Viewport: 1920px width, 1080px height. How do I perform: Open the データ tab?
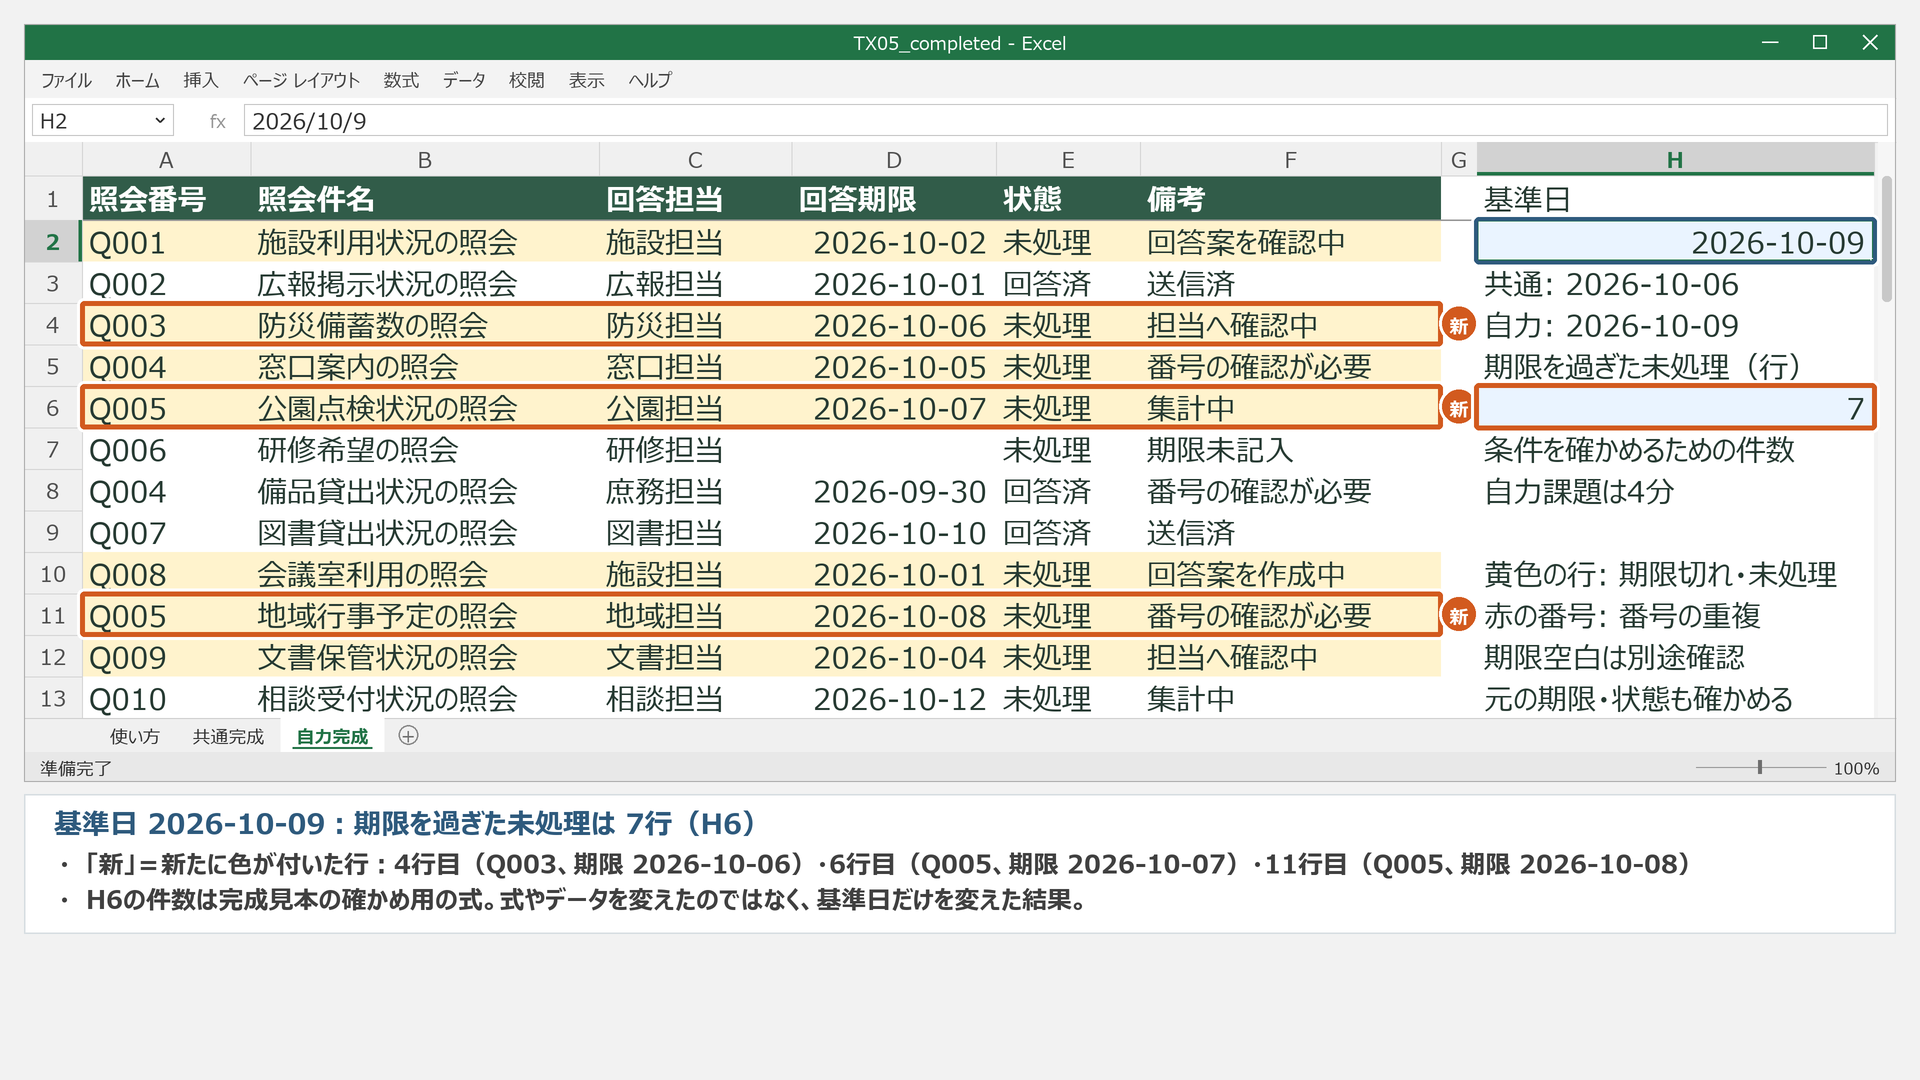(x=464, y=80)
